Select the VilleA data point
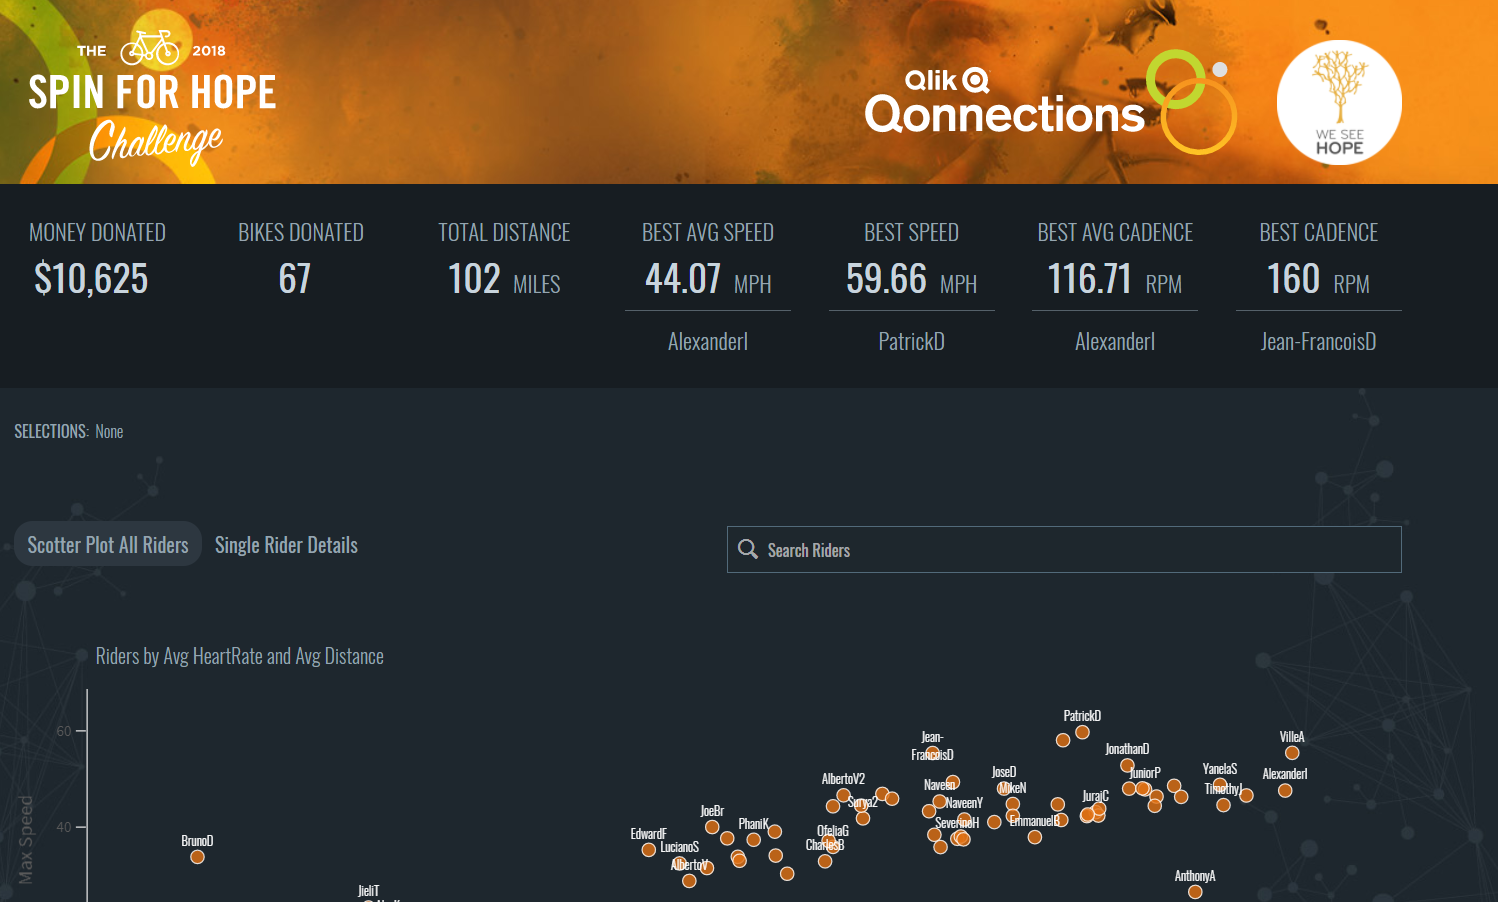Image resolution: width=1498 pixels, height=902 pixels. [1292, 753]
